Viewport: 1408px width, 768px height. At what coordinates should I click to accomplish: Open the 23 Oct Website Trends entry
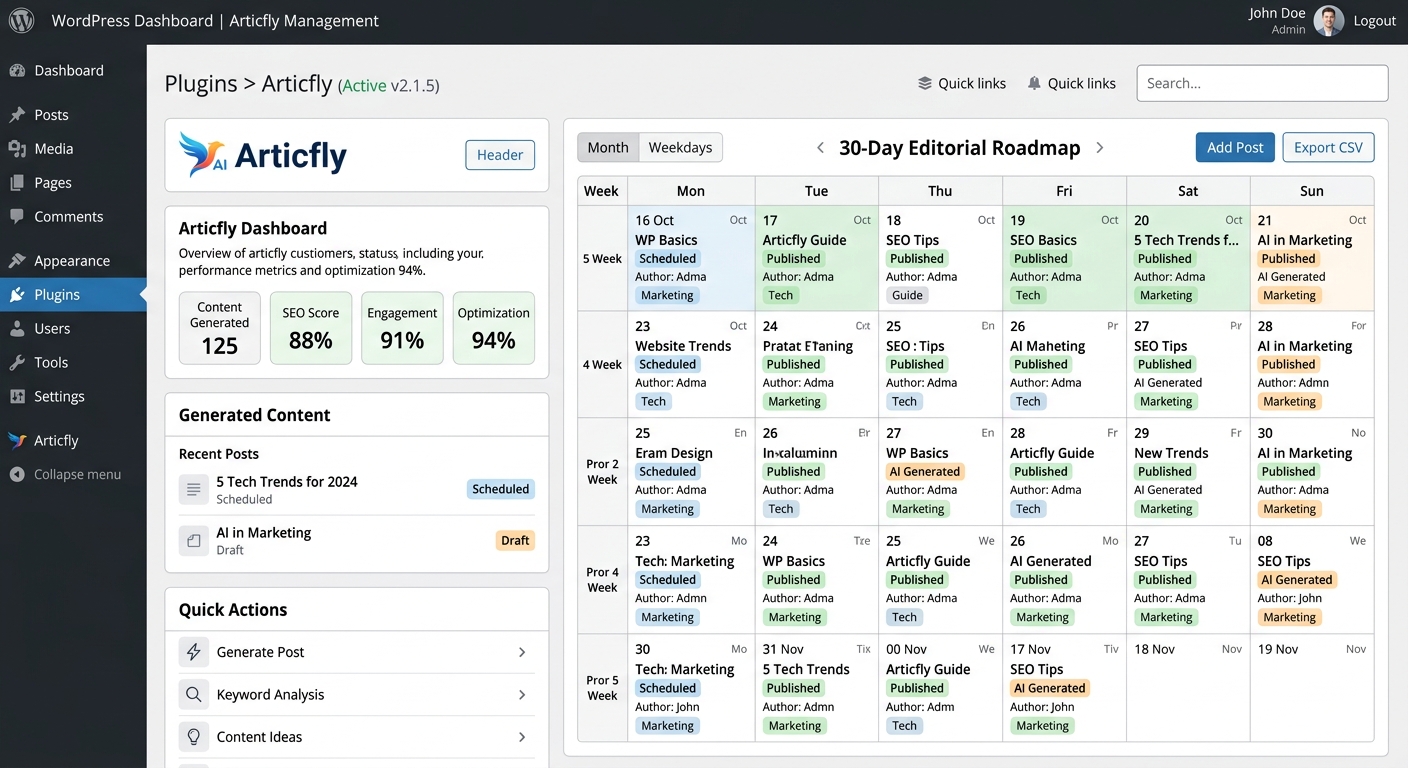point(691,364)
